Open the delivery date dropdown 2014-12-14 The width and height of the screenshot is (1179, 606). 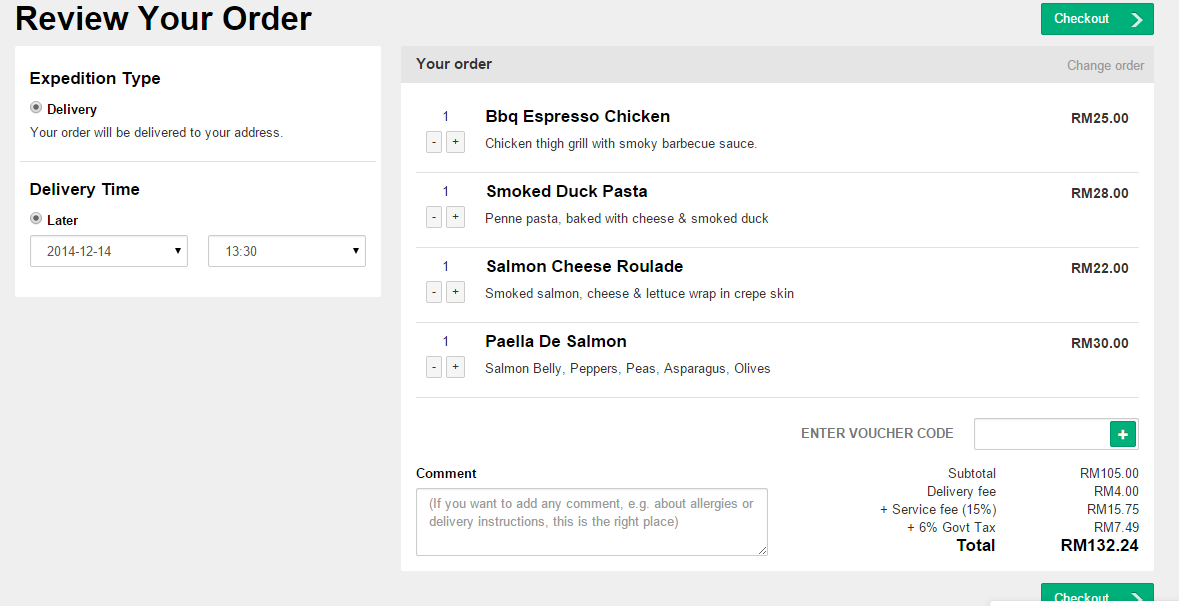pyautogui.click(x=109, y=251)
